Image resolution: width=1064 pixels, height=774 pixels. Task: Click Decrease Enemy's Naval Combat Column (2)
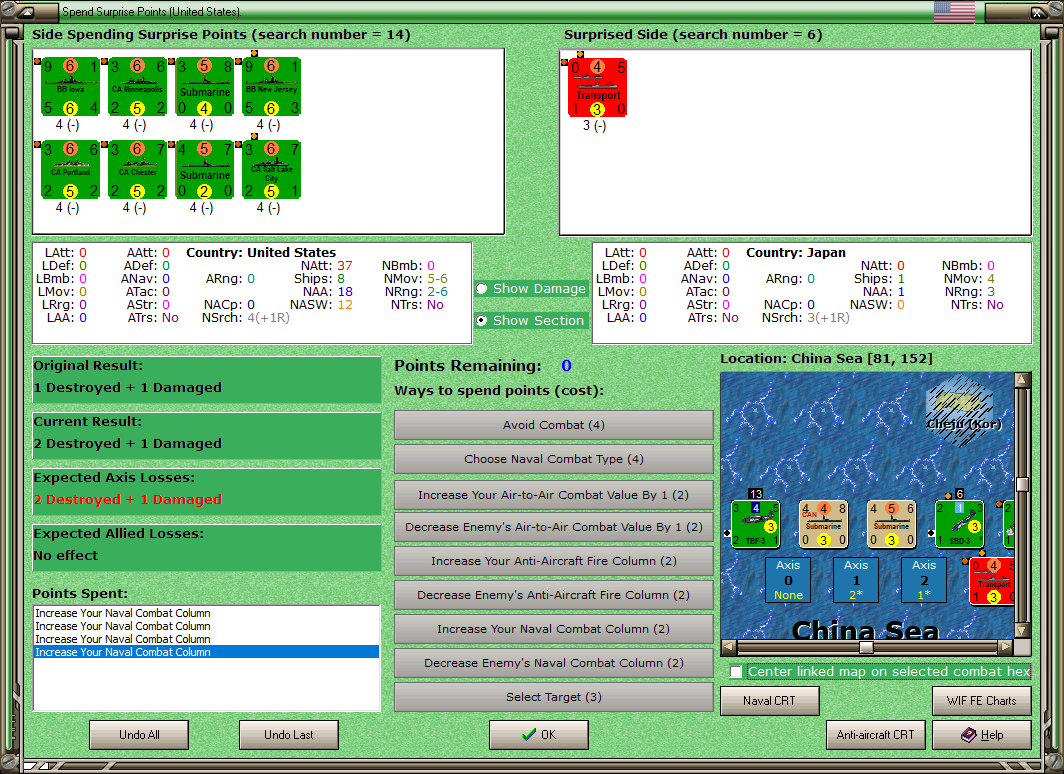(x=553, y=663)
